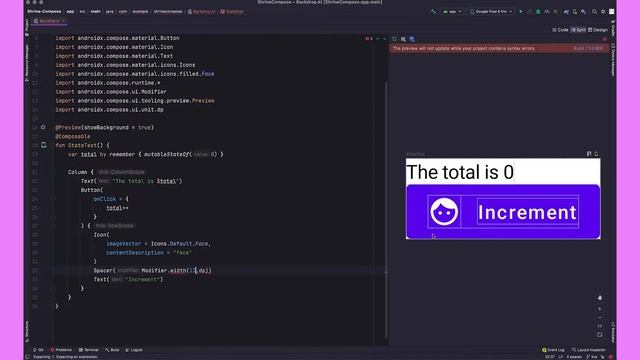
Task: Collapse the onClick lambda fold marker
Action: [53, 199]
